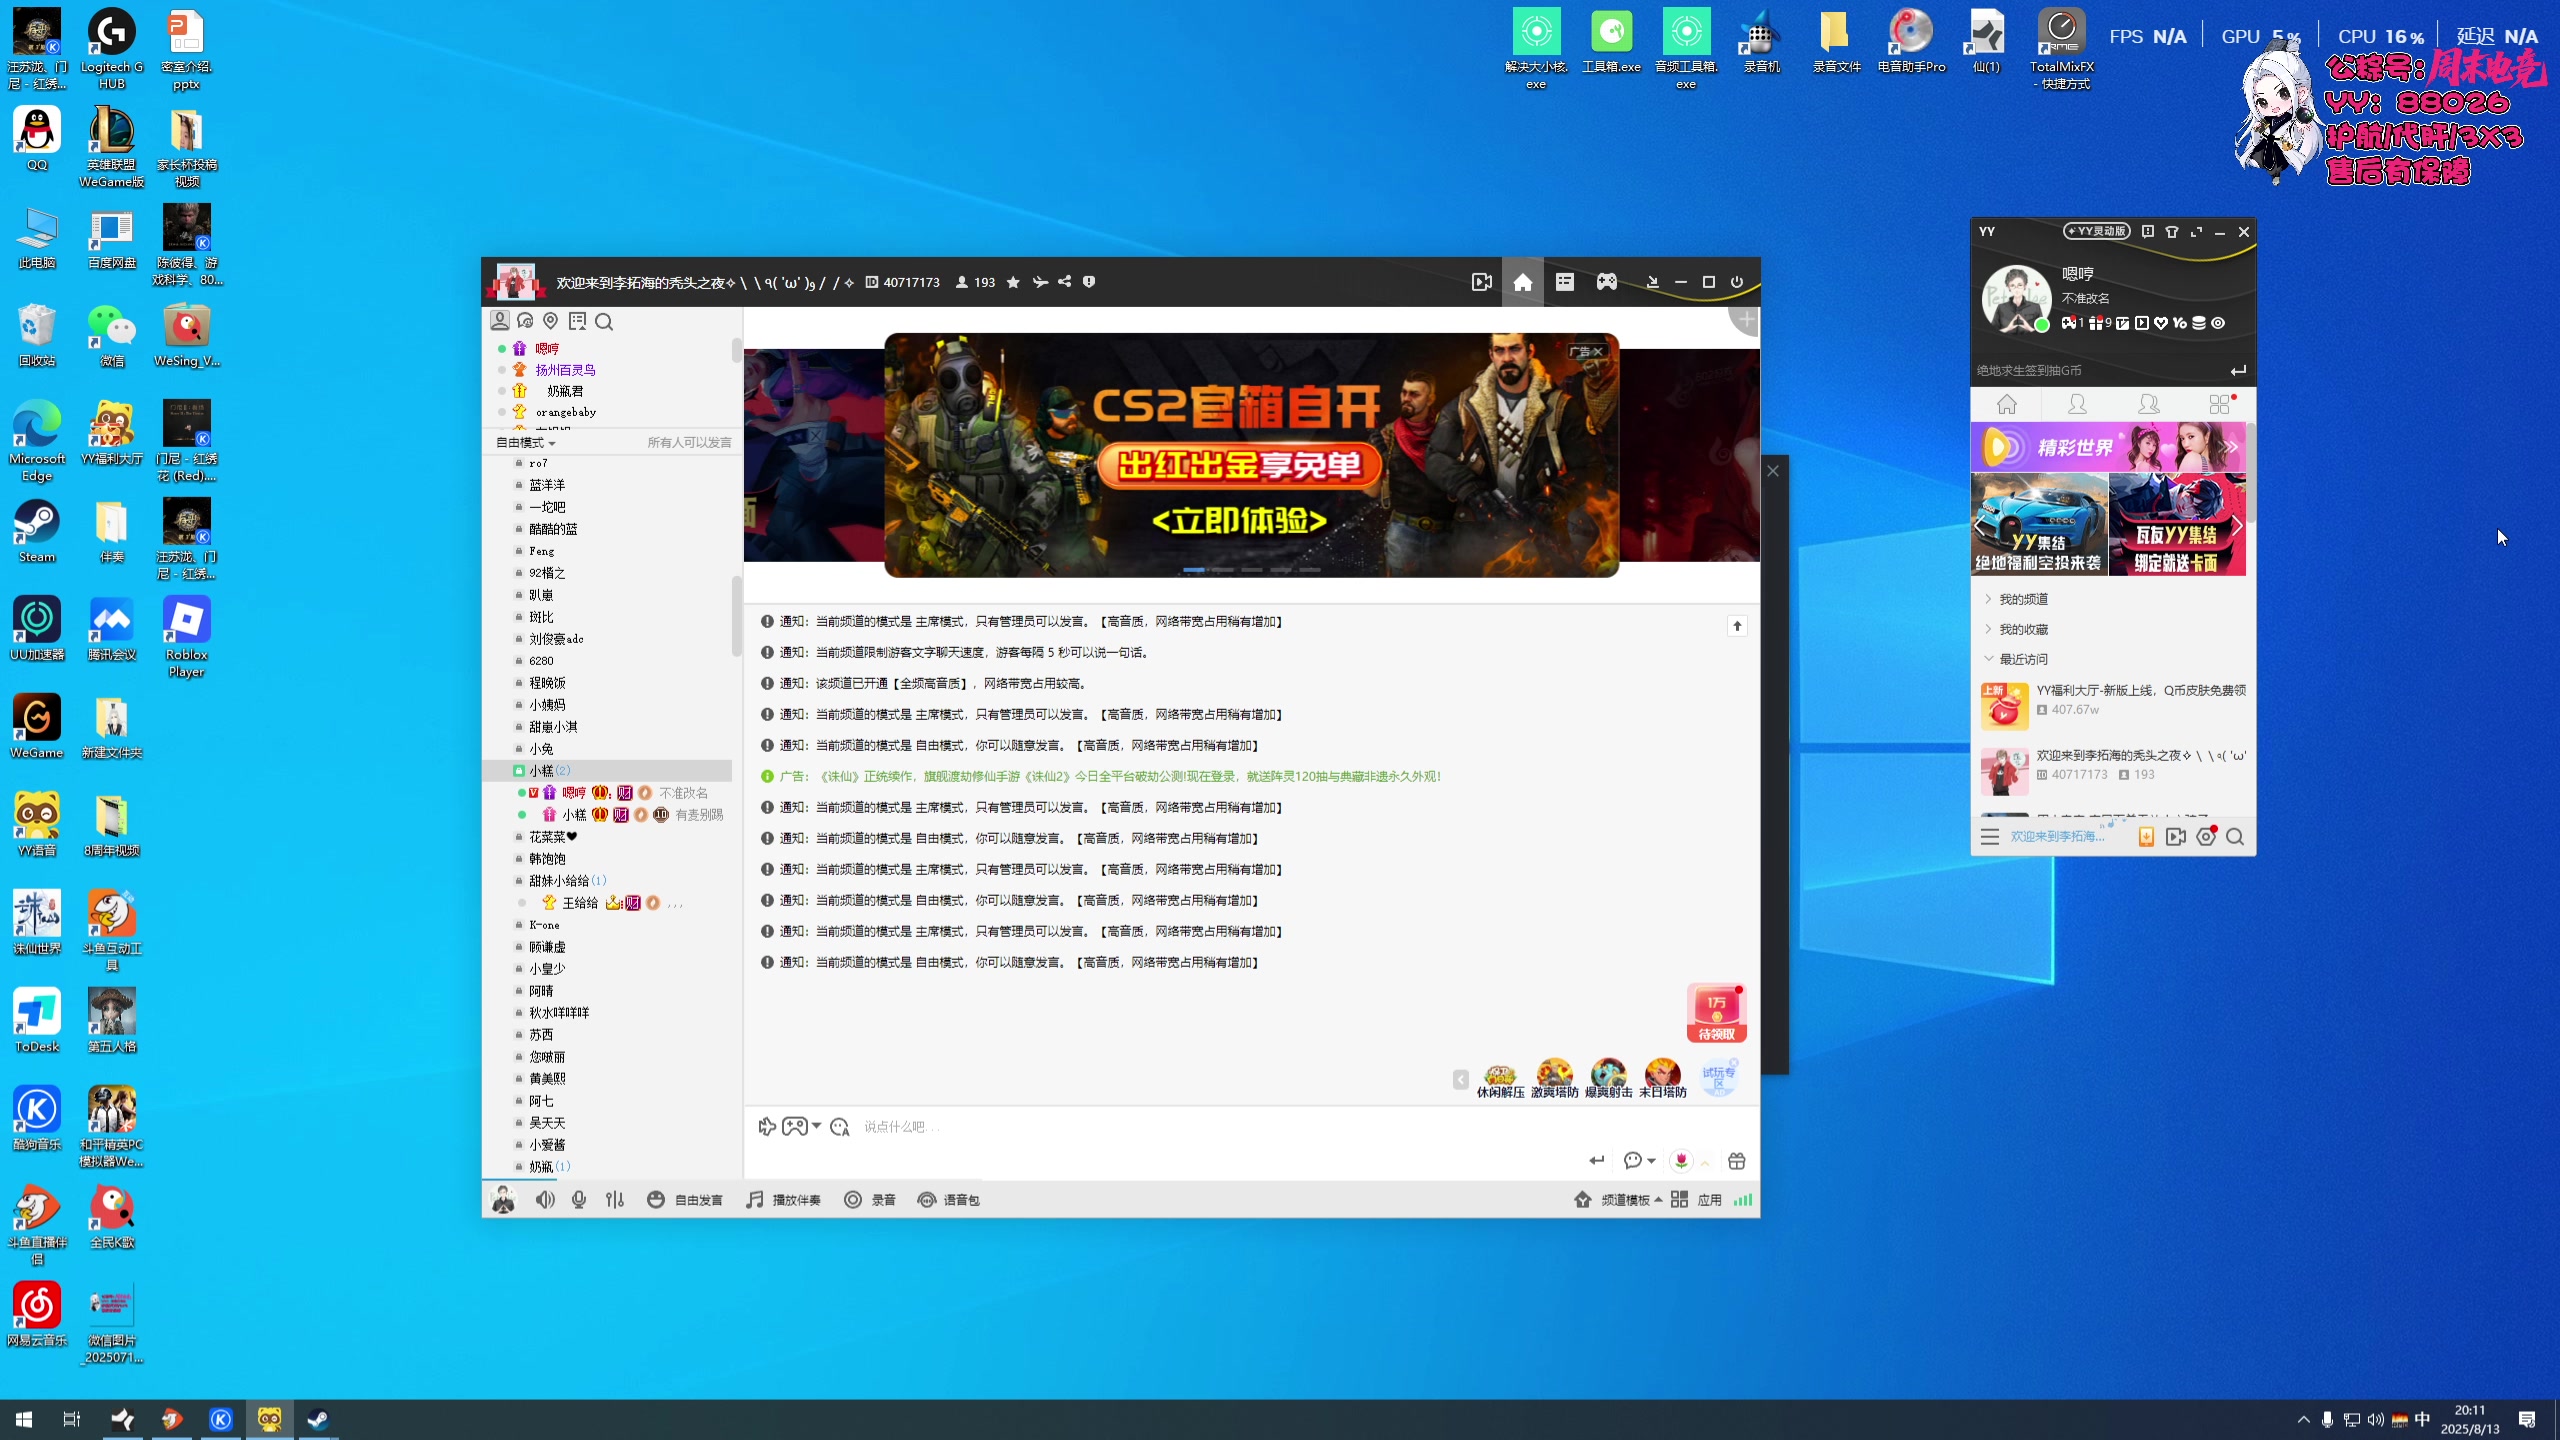Open the emoji translate face icon

pos(839,1127)
